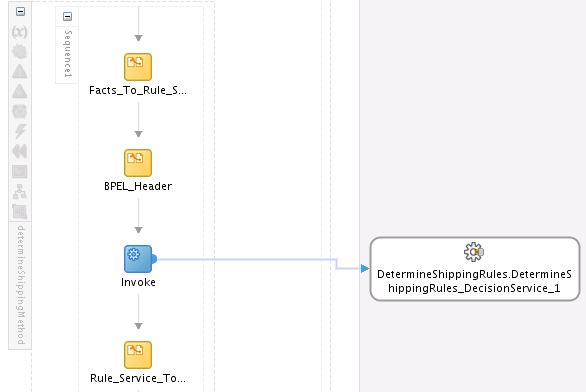586x392 pixels.
Task: Add catch-all branch via dotted triangle icon
Action: [x=19, y=91]
